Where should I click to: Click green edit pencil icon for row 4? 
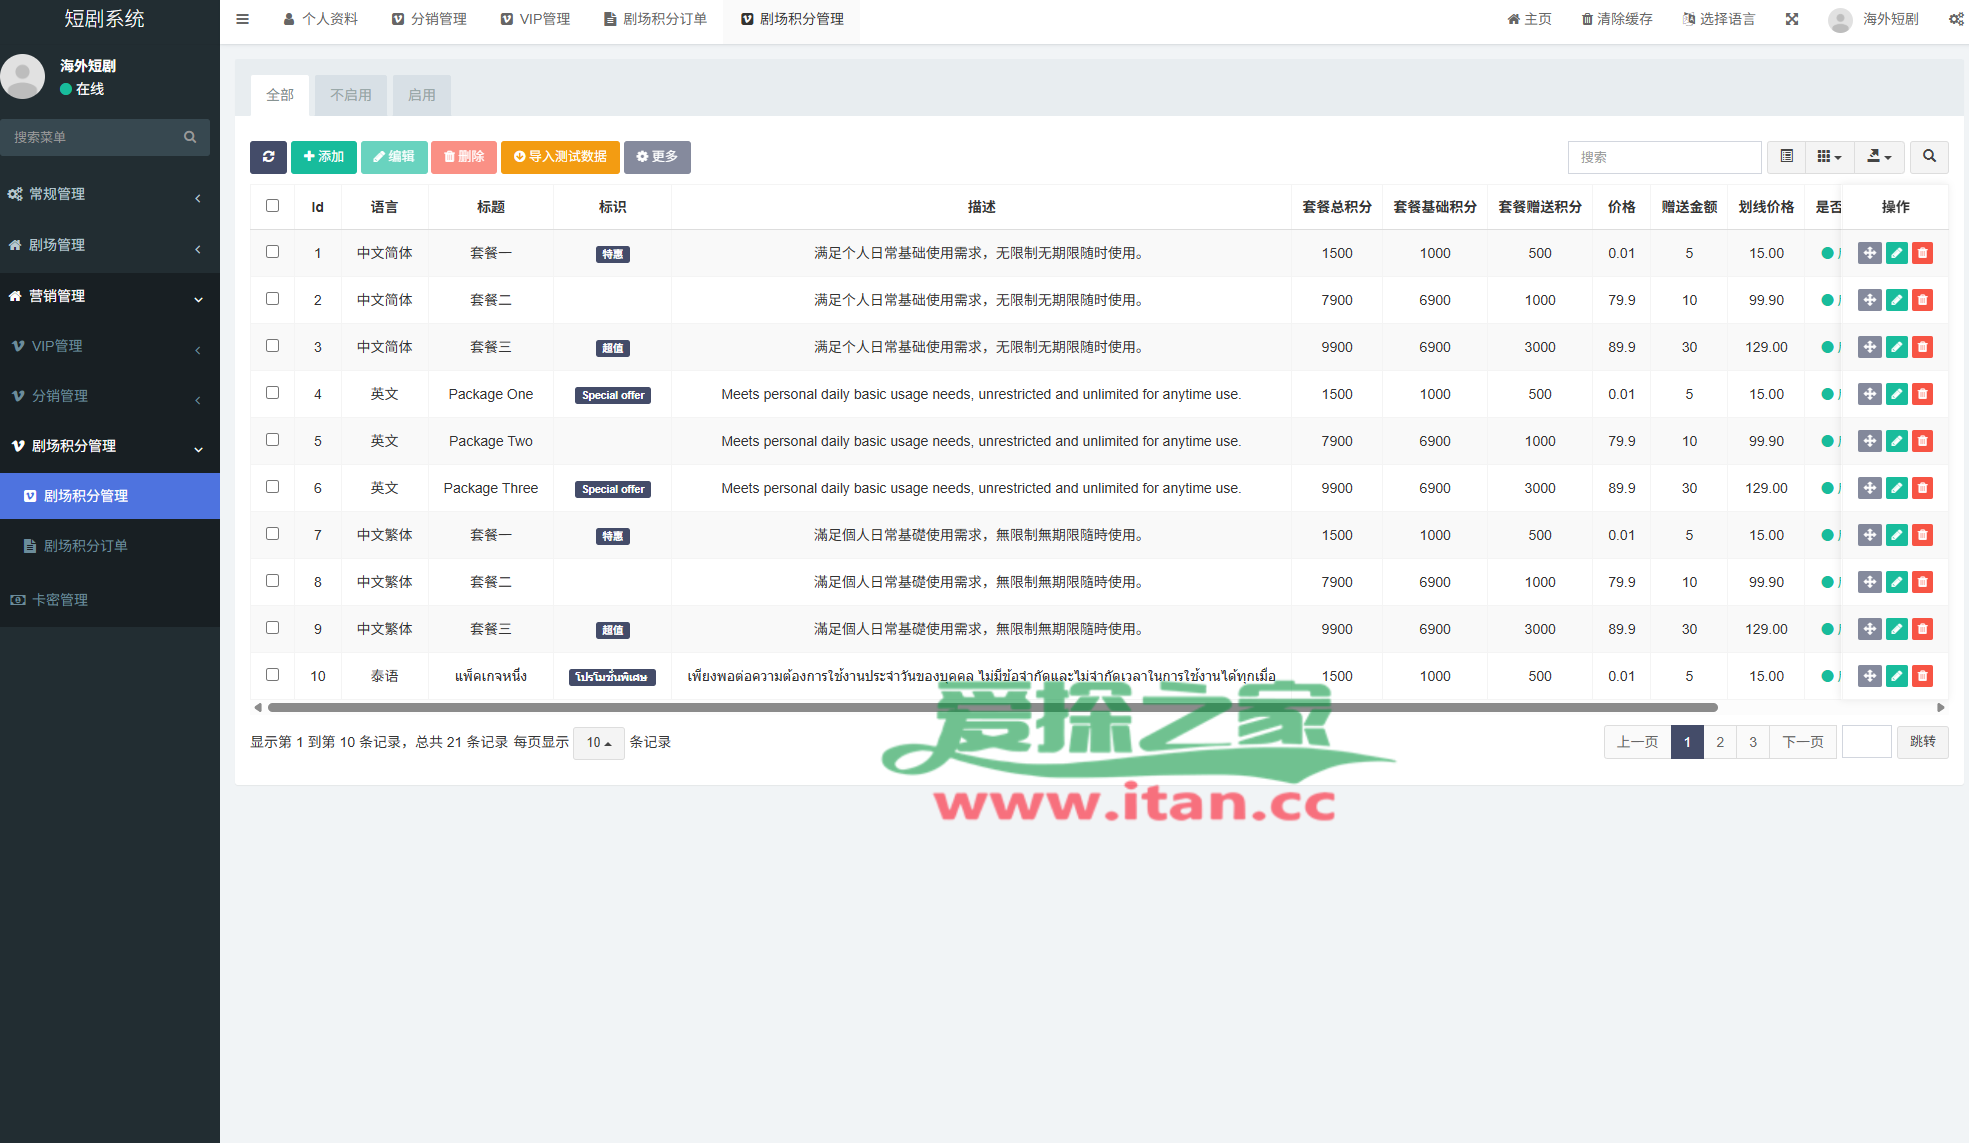click(1896, 394)
